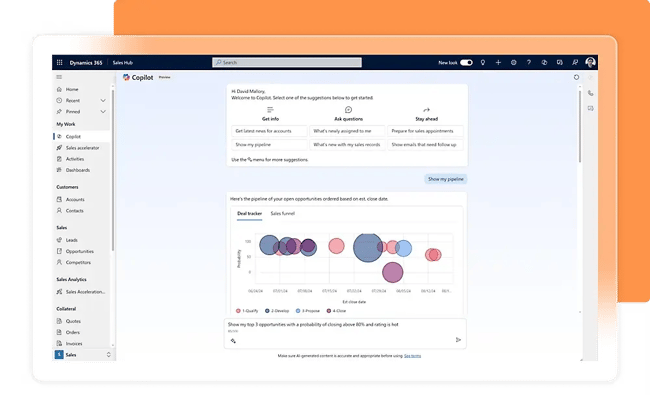
Task: Click the Get info icon
Action: click(x=270, y=110)
